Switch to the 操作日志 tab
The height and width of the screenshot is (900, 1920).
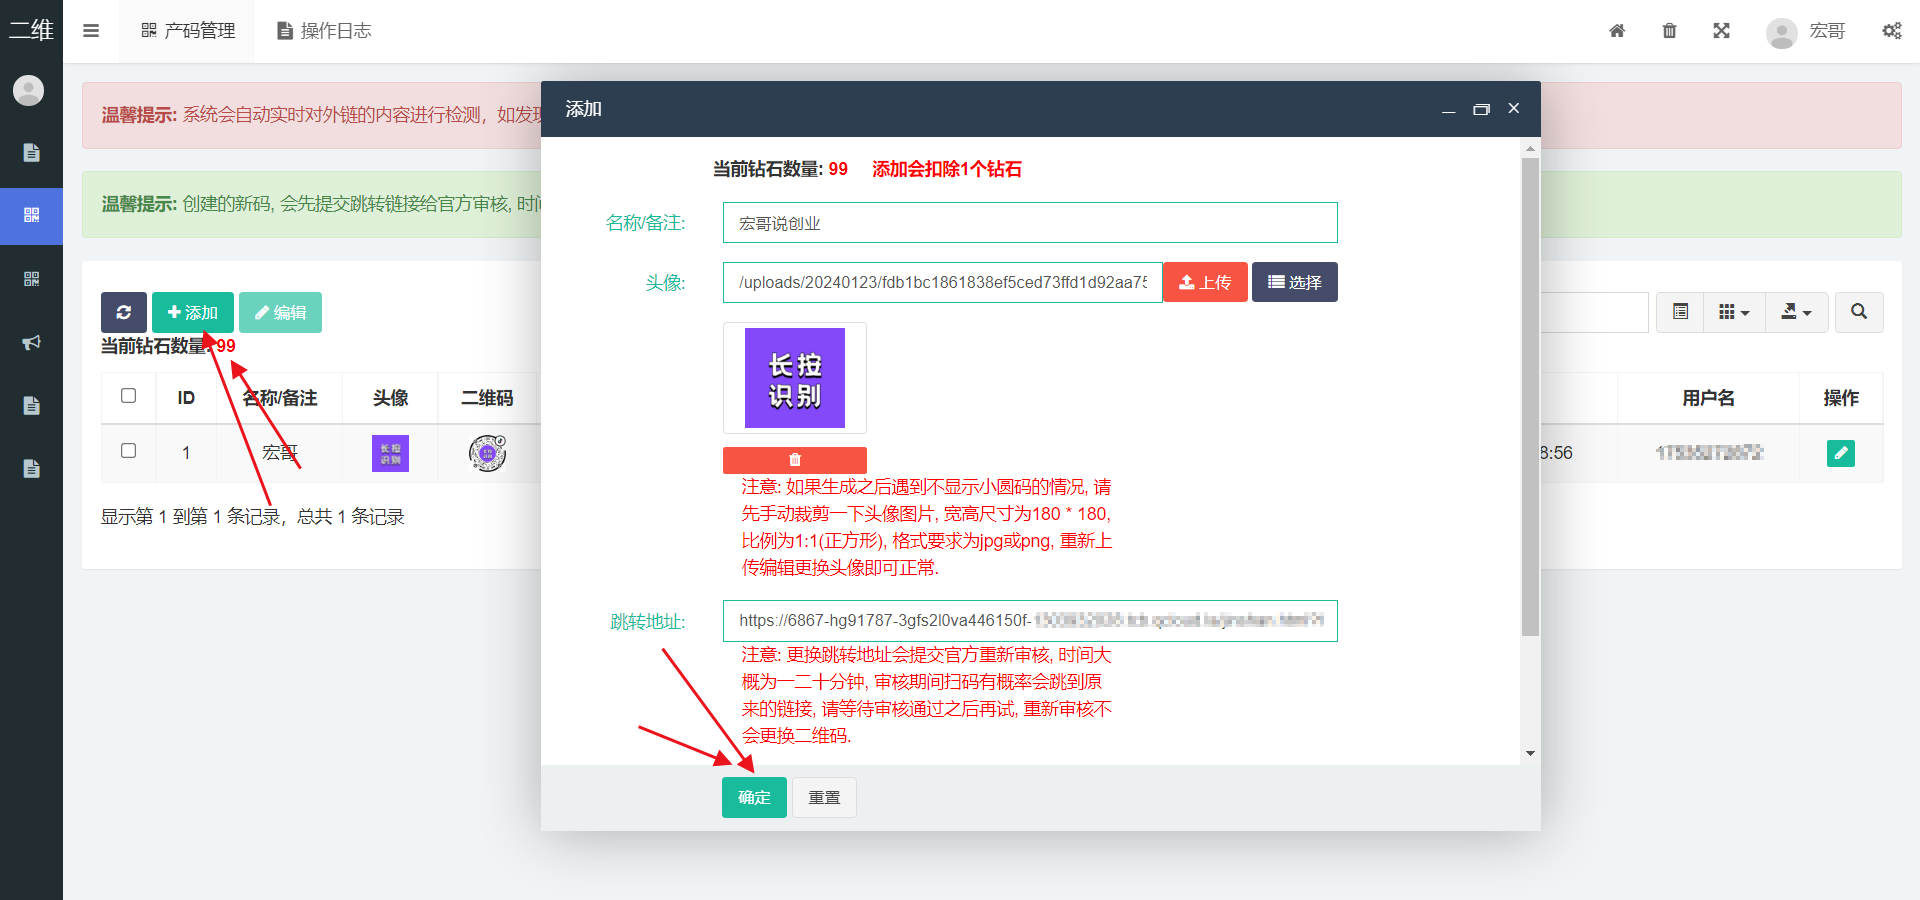click(324, 31)
